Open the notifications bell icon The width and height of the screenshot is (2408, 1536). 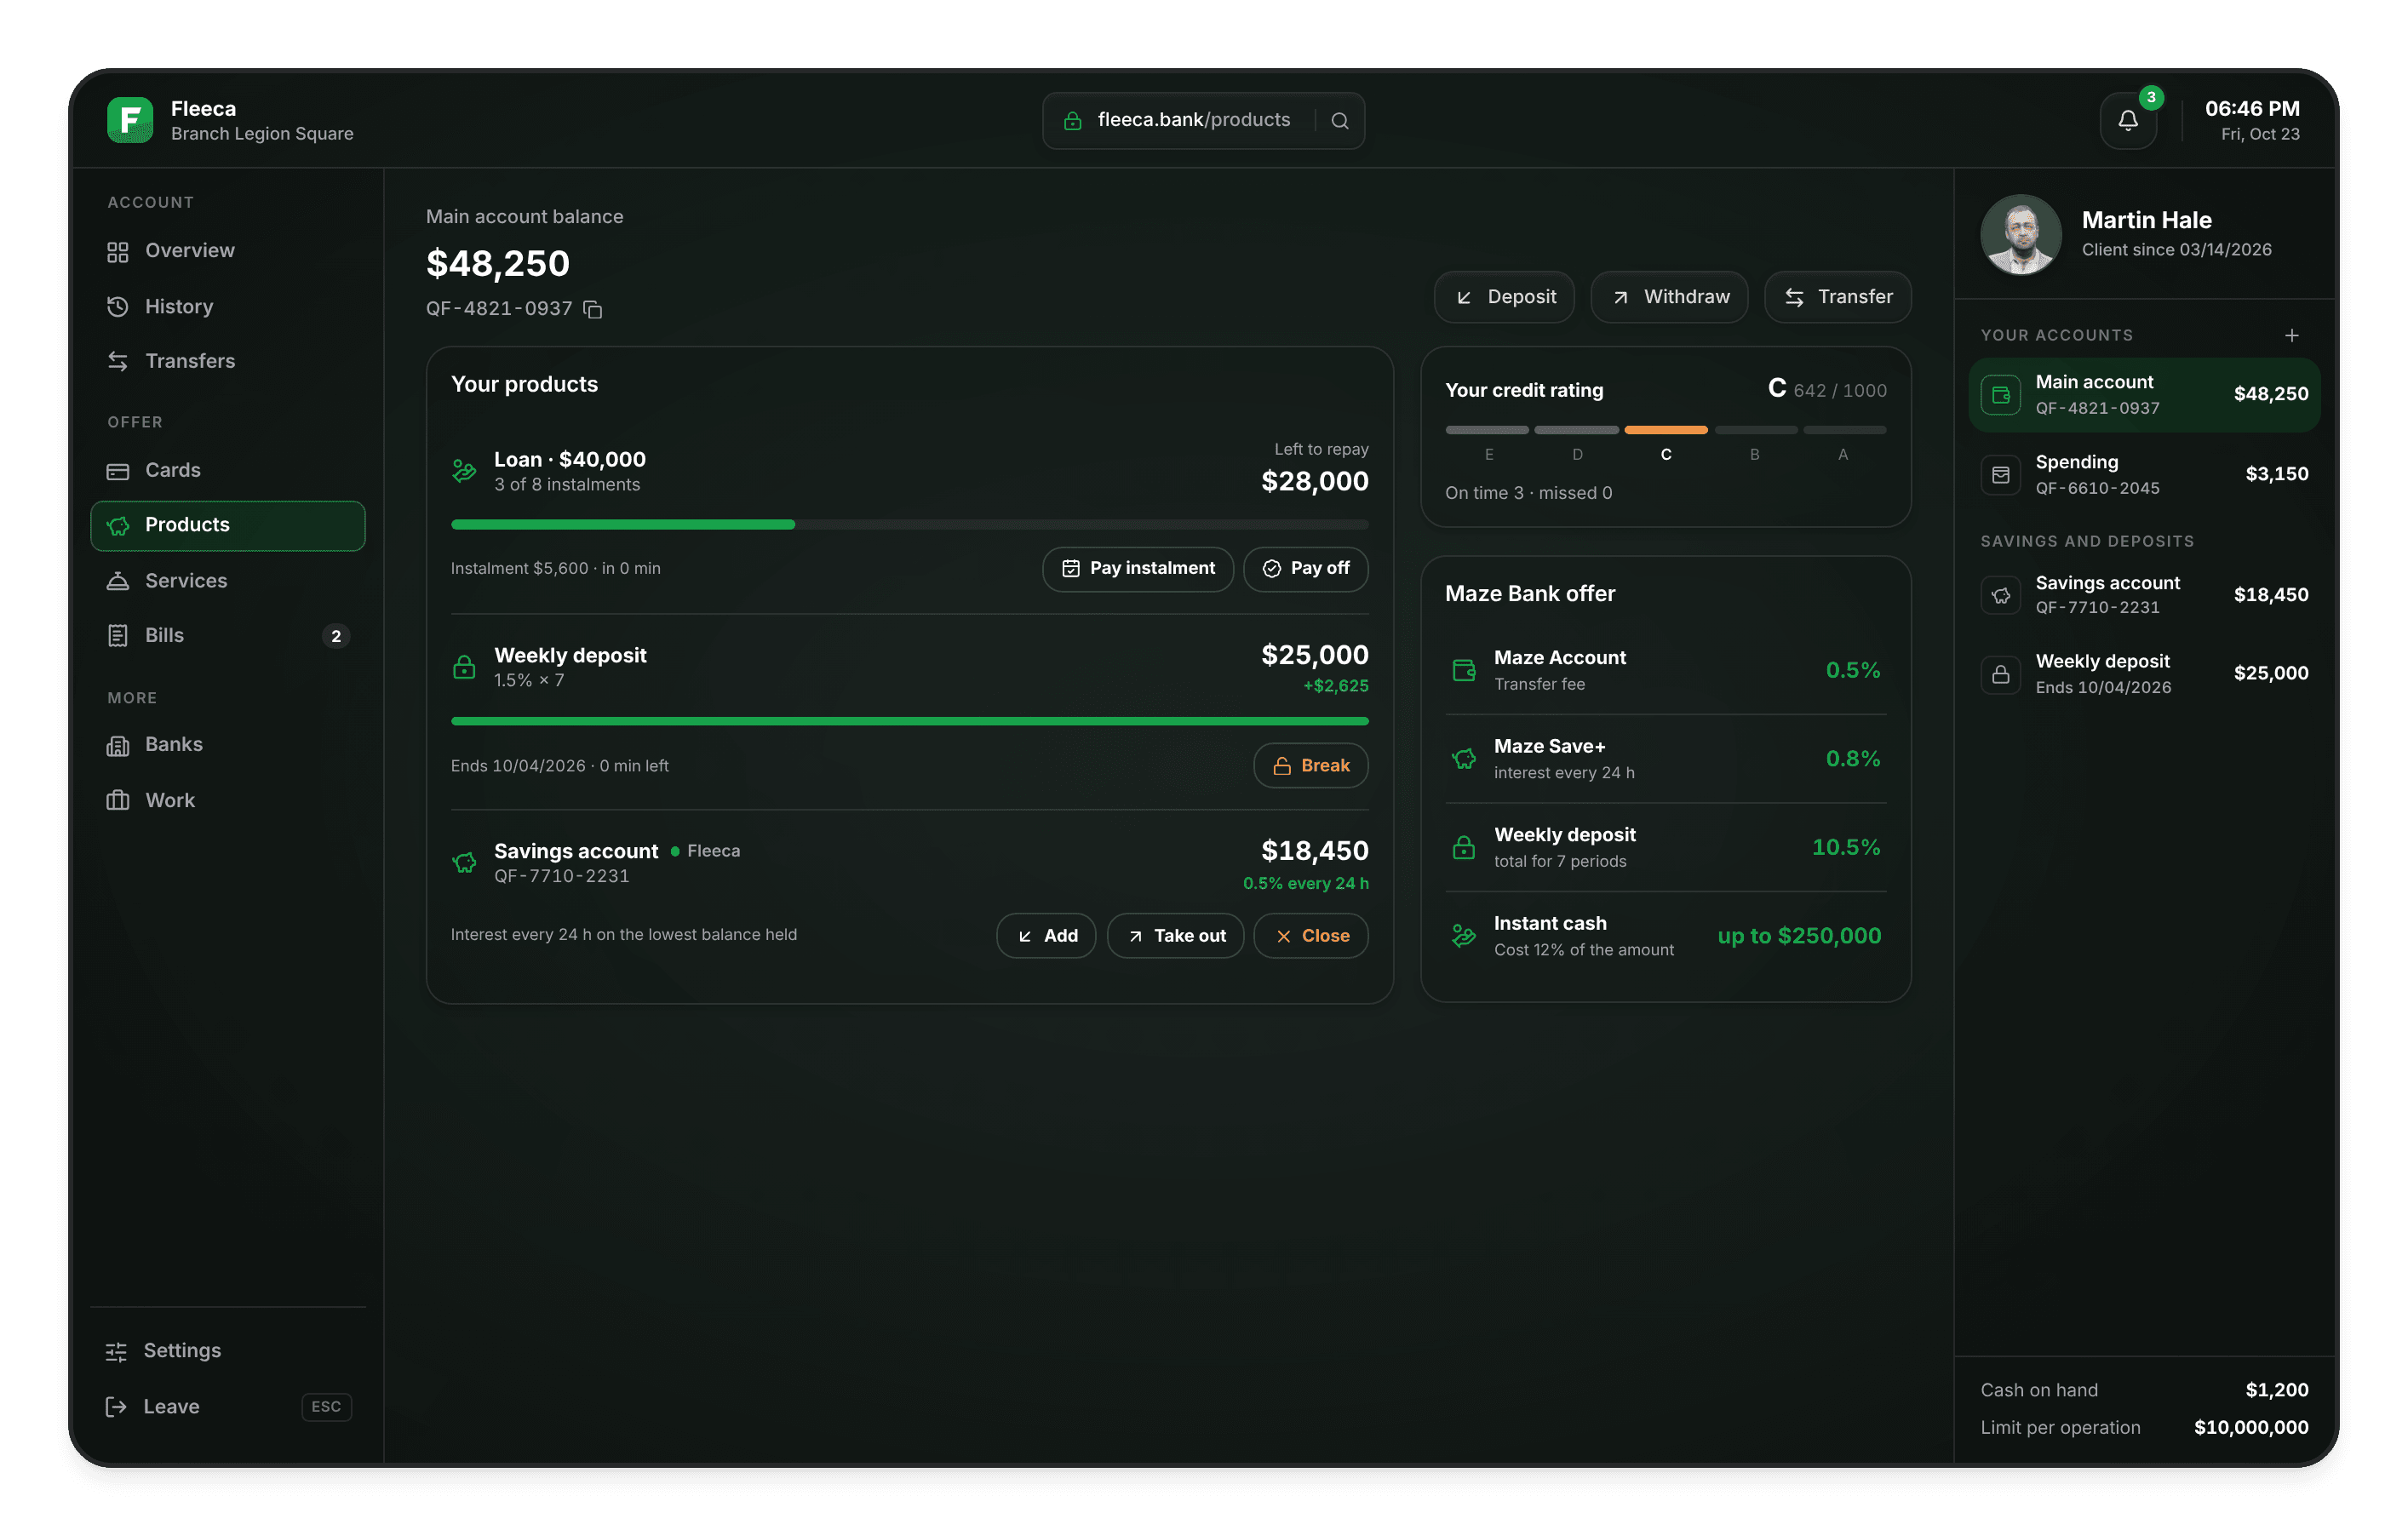pos(2127,121)
